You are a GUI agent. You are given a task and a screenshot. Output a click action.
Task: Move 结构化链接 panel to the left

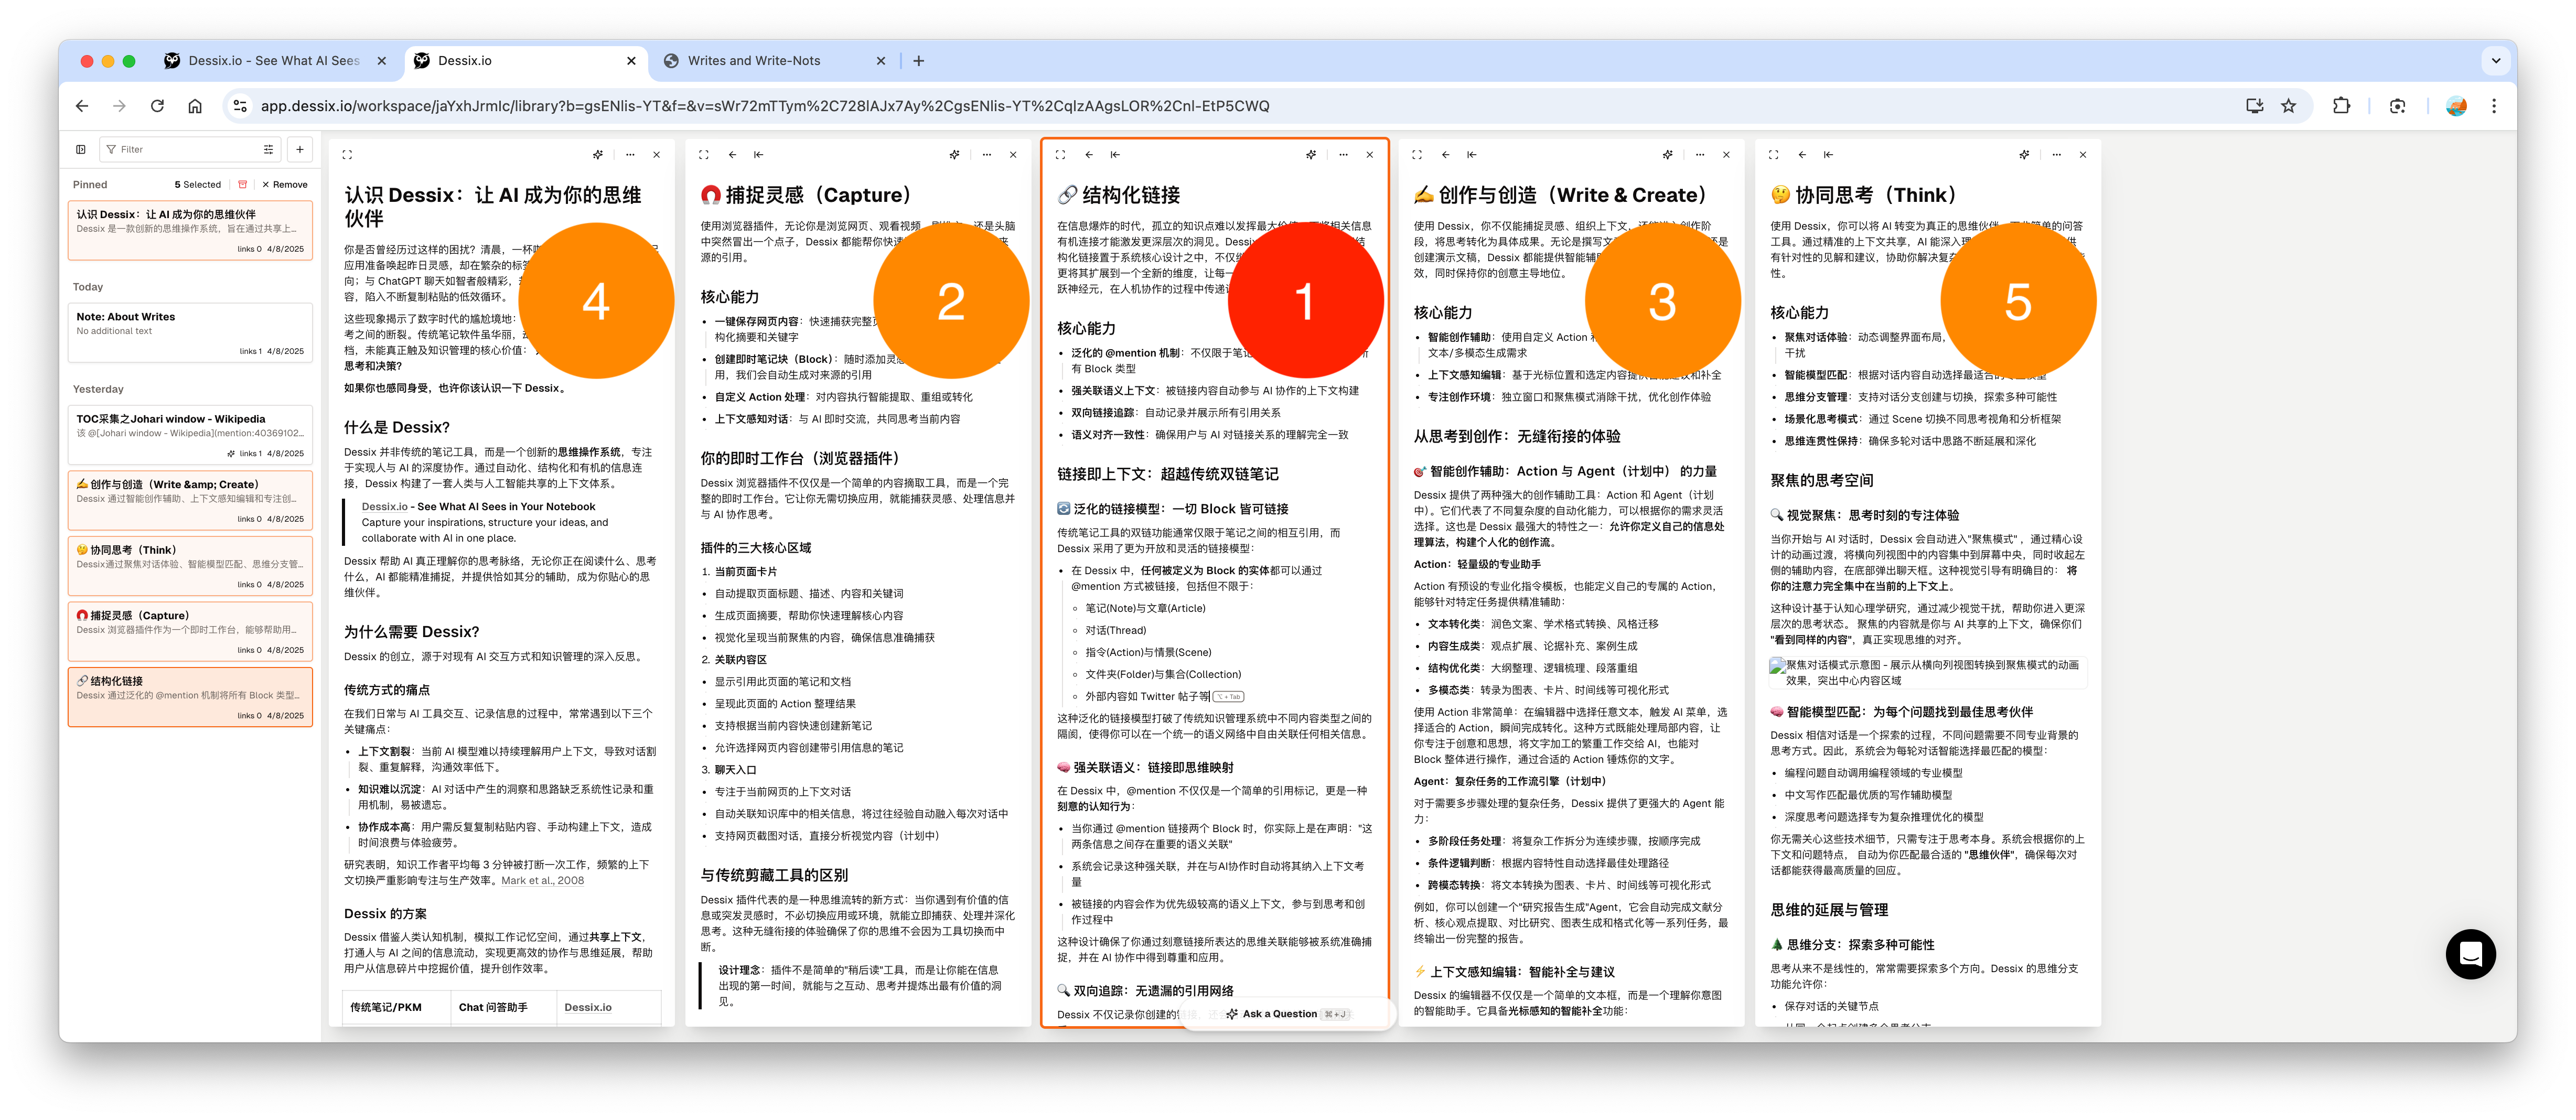[1116, 154]
